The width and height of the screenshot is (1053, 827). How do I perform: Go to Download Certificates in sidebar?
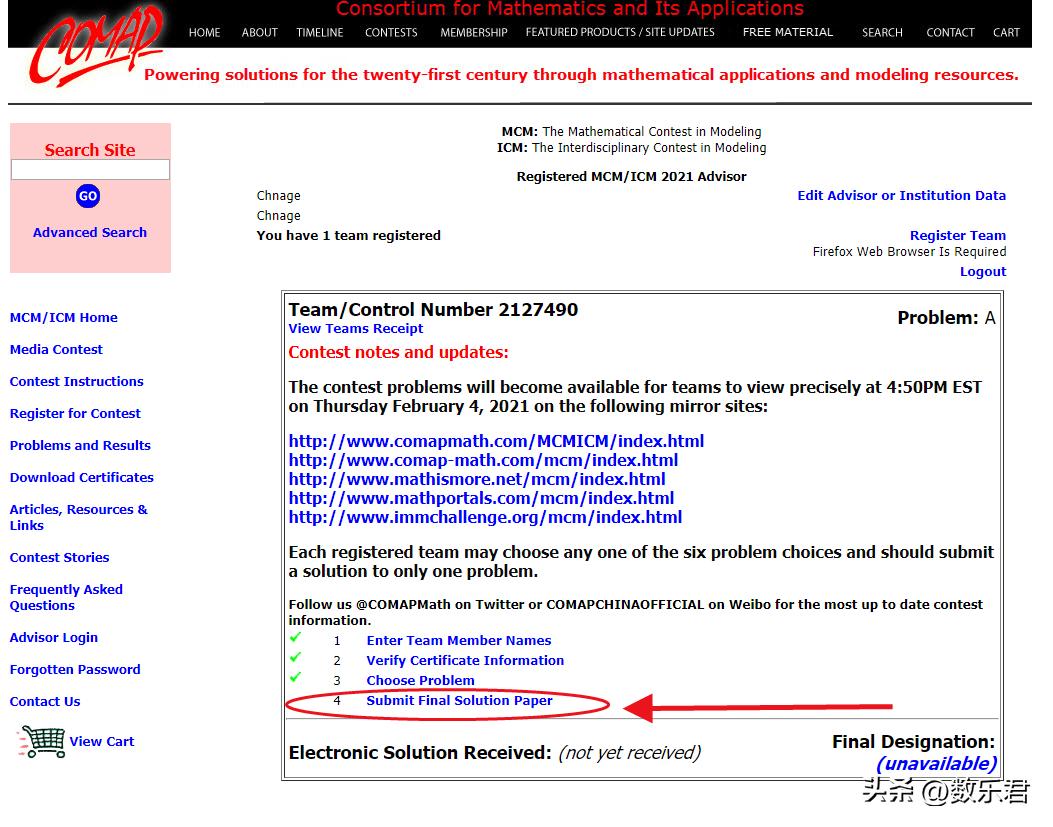[x=82, y=478]
